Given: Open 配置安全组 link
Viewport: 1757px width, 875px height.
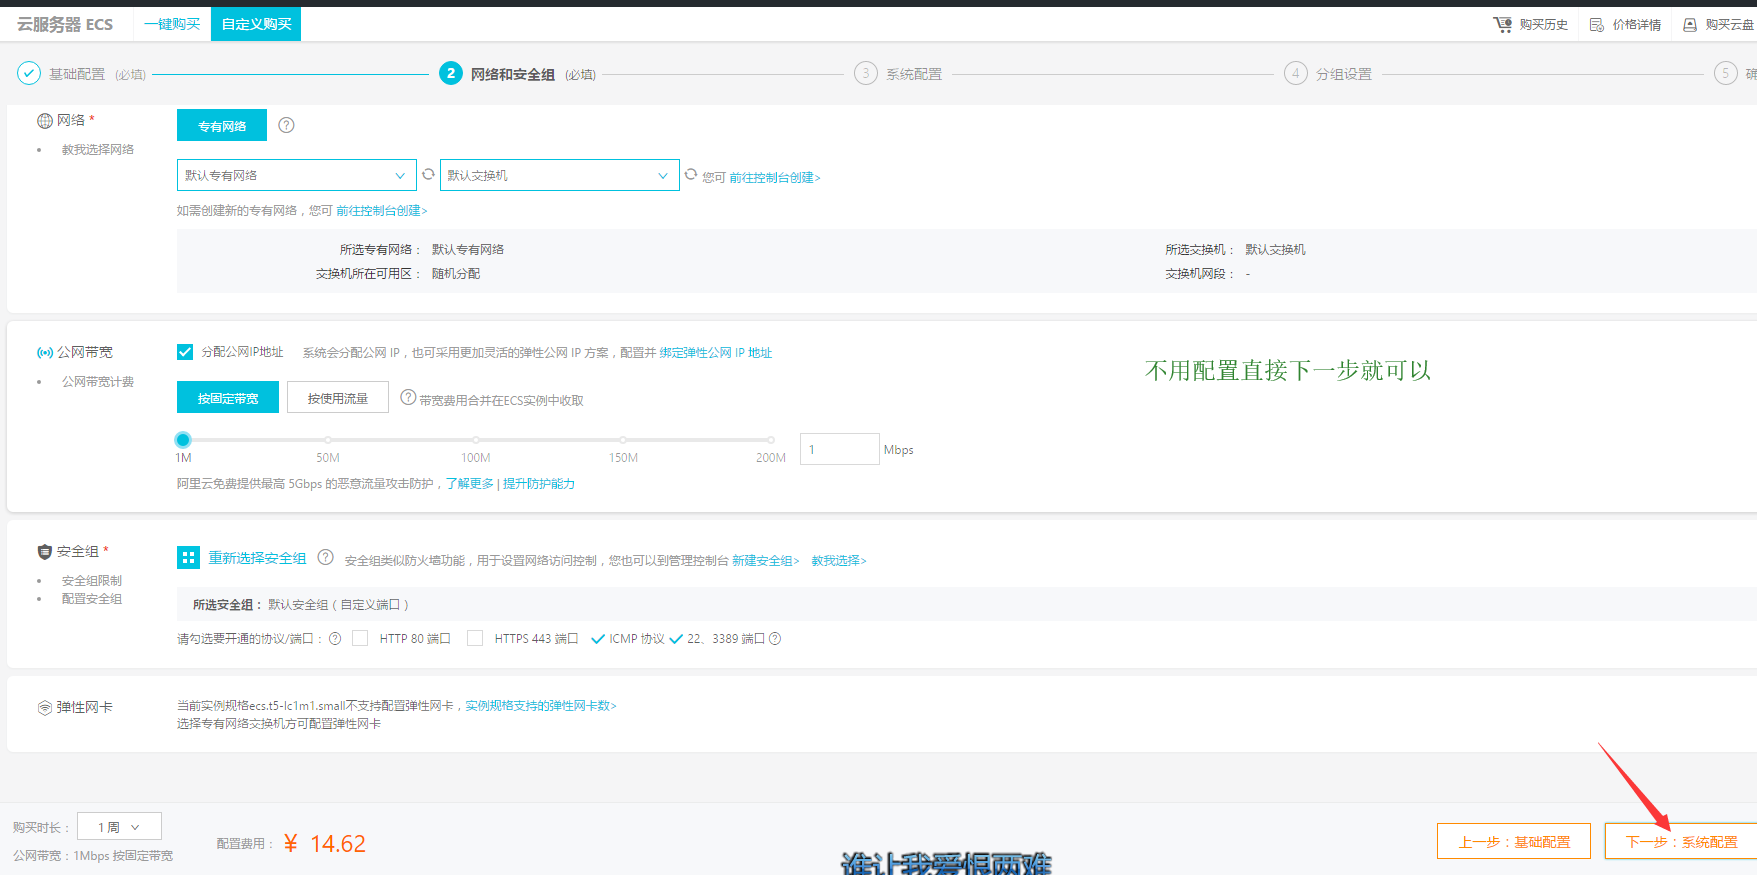Looking at the screenshot, I should coord(92,598).
